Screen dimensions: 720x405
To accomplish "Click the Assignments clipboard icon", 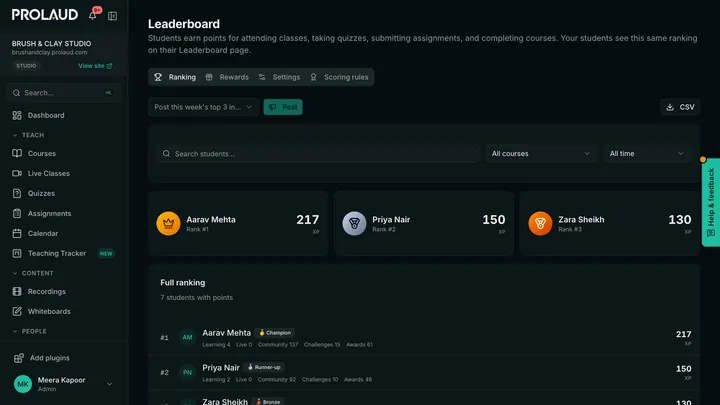I will pos(17,214).
